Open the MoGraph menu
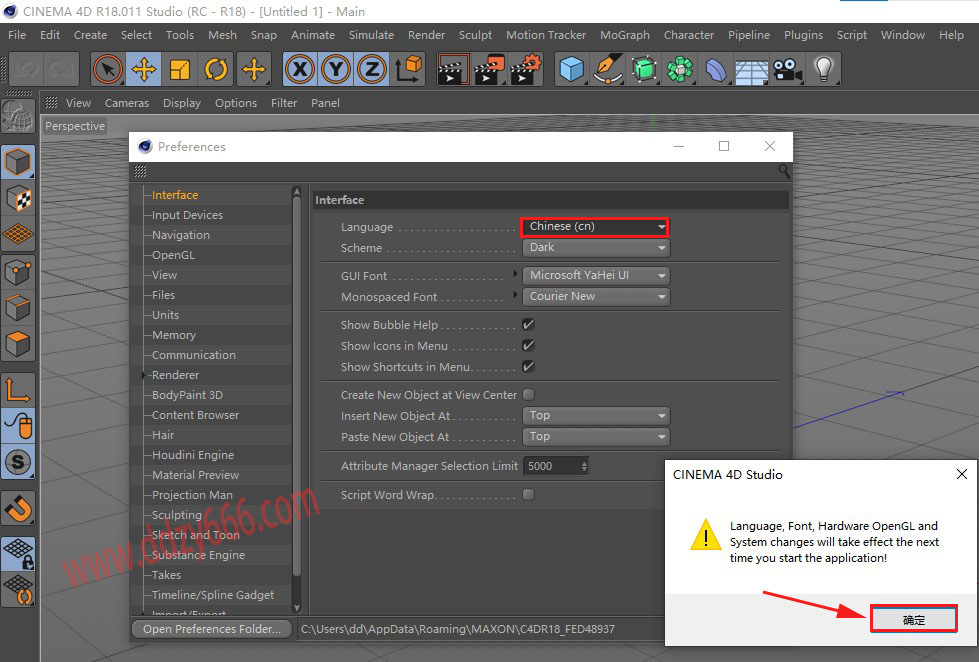Viewport: 979px width, 662px height. [x=624, y=35]
